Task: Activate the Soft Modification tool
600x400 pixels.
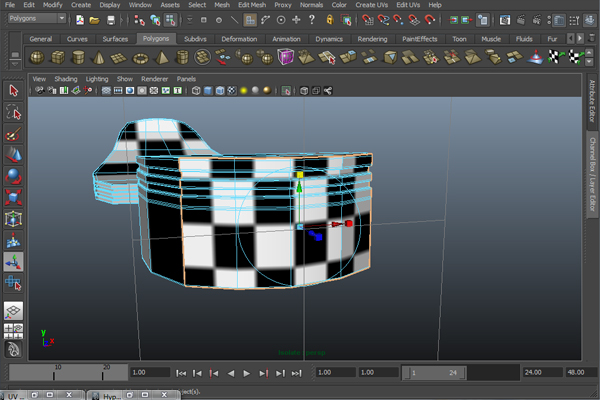Action: click(13, 240)
